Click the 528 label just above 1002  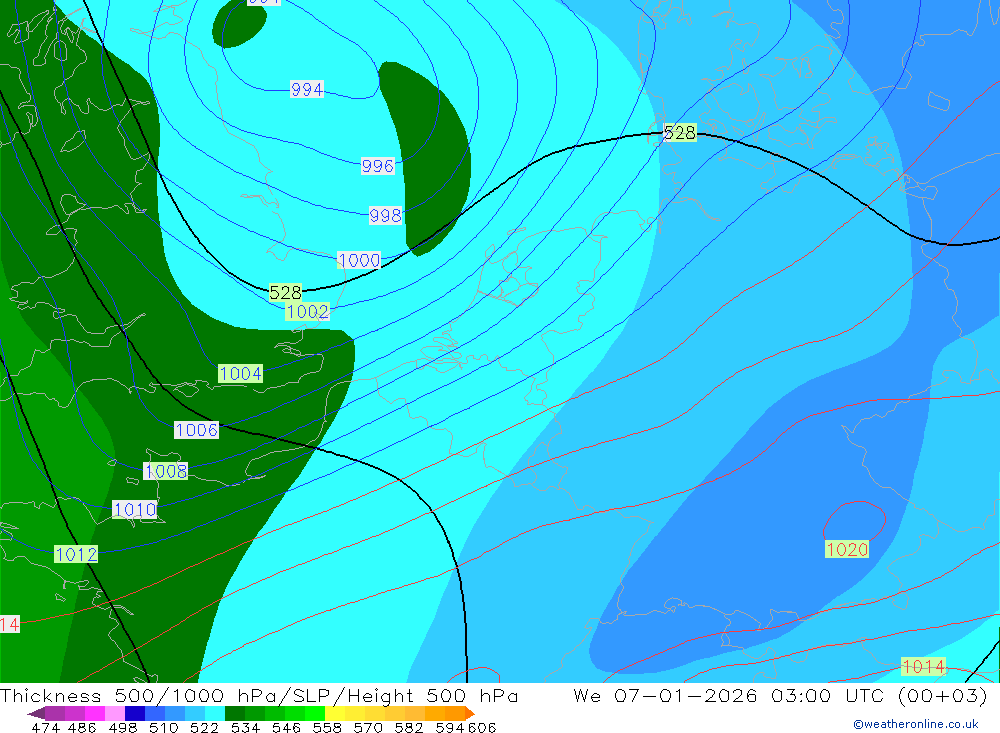pyautogui.click(x=285, y=293)
